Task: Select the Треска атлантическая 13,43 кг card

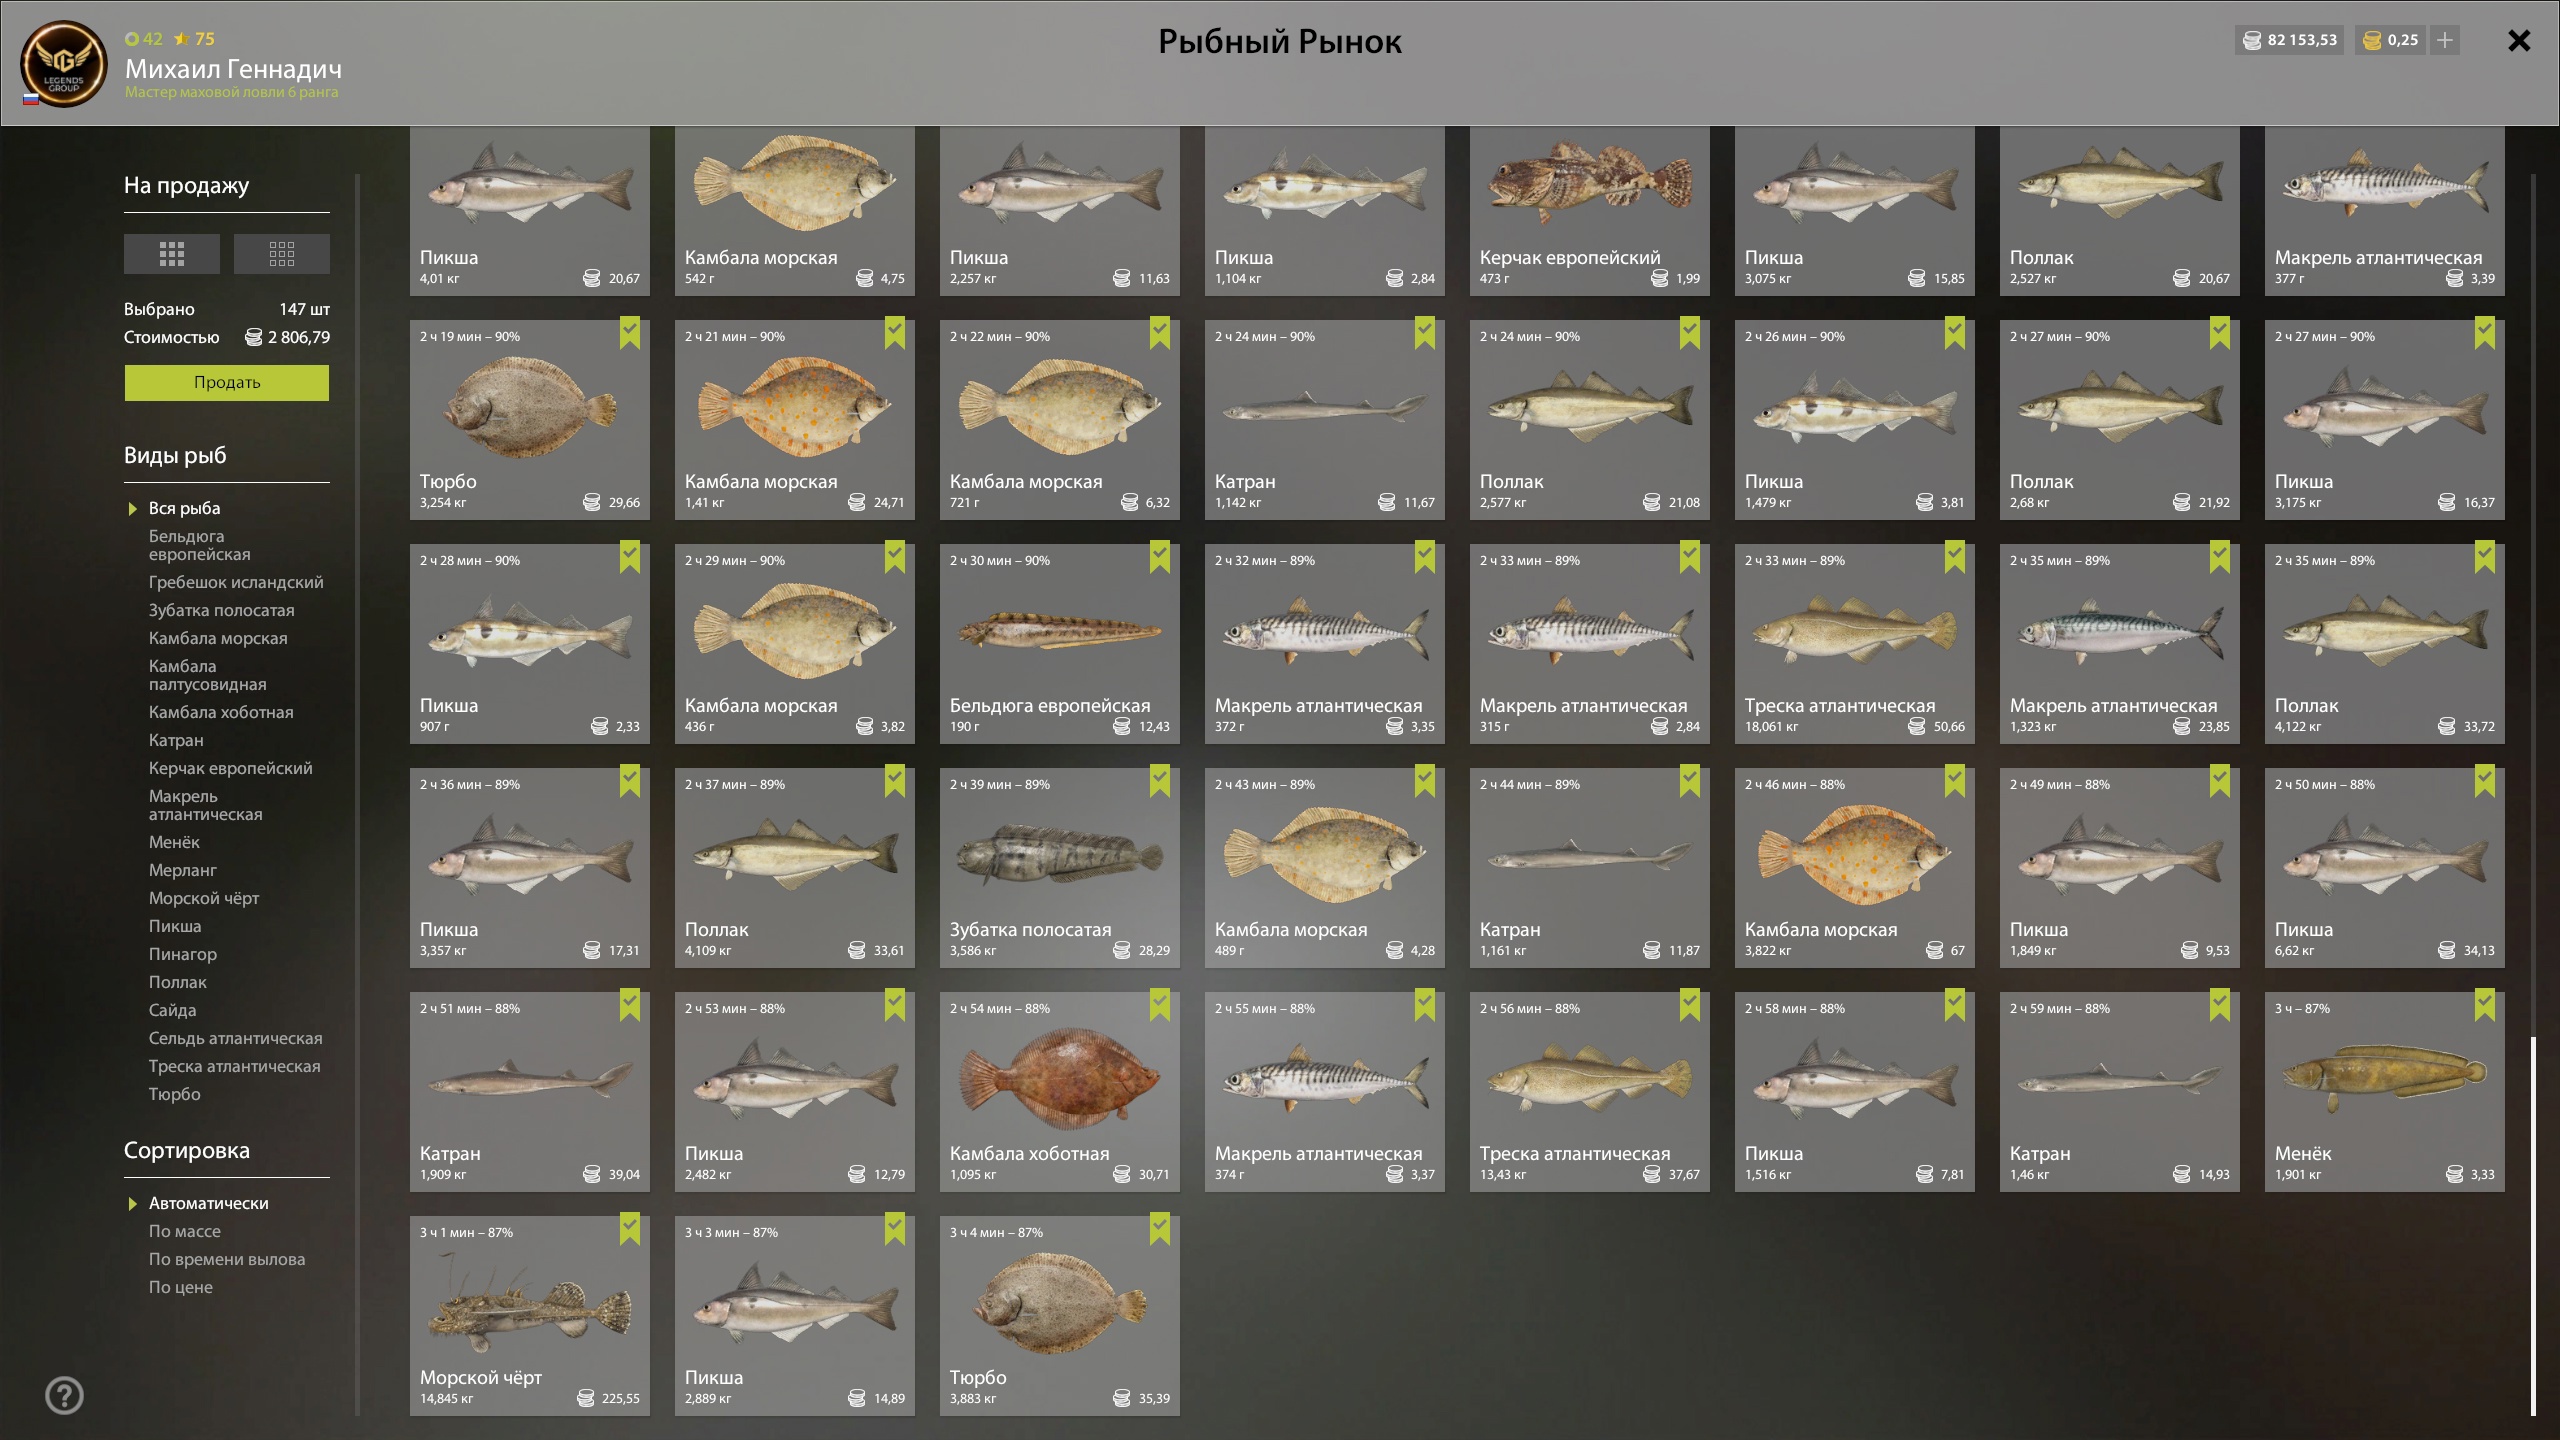Action: (1590, 1091)
